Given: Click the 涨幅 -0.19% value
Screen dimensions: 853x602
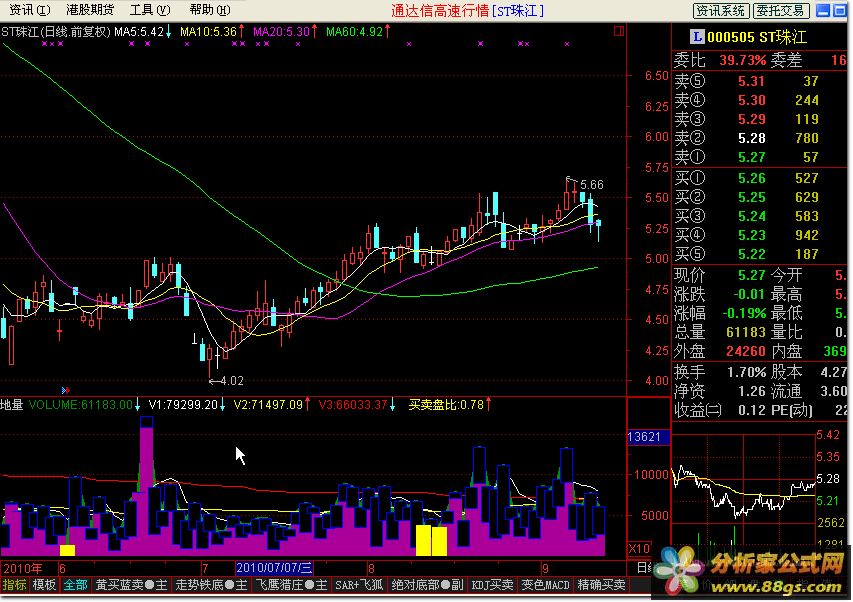Looking at the screenshot, I should [x=744, y=313].
